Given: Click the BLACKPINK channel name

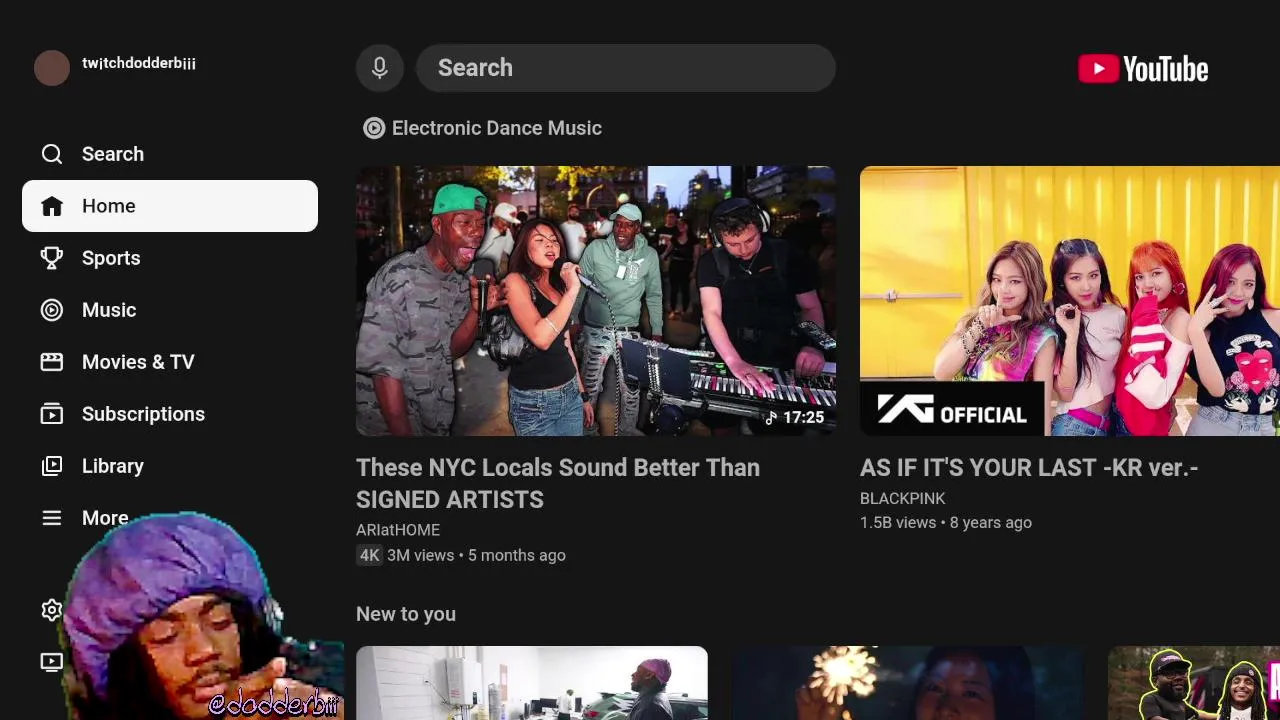Looking at the screenshot, I should (x=903, y=498).
